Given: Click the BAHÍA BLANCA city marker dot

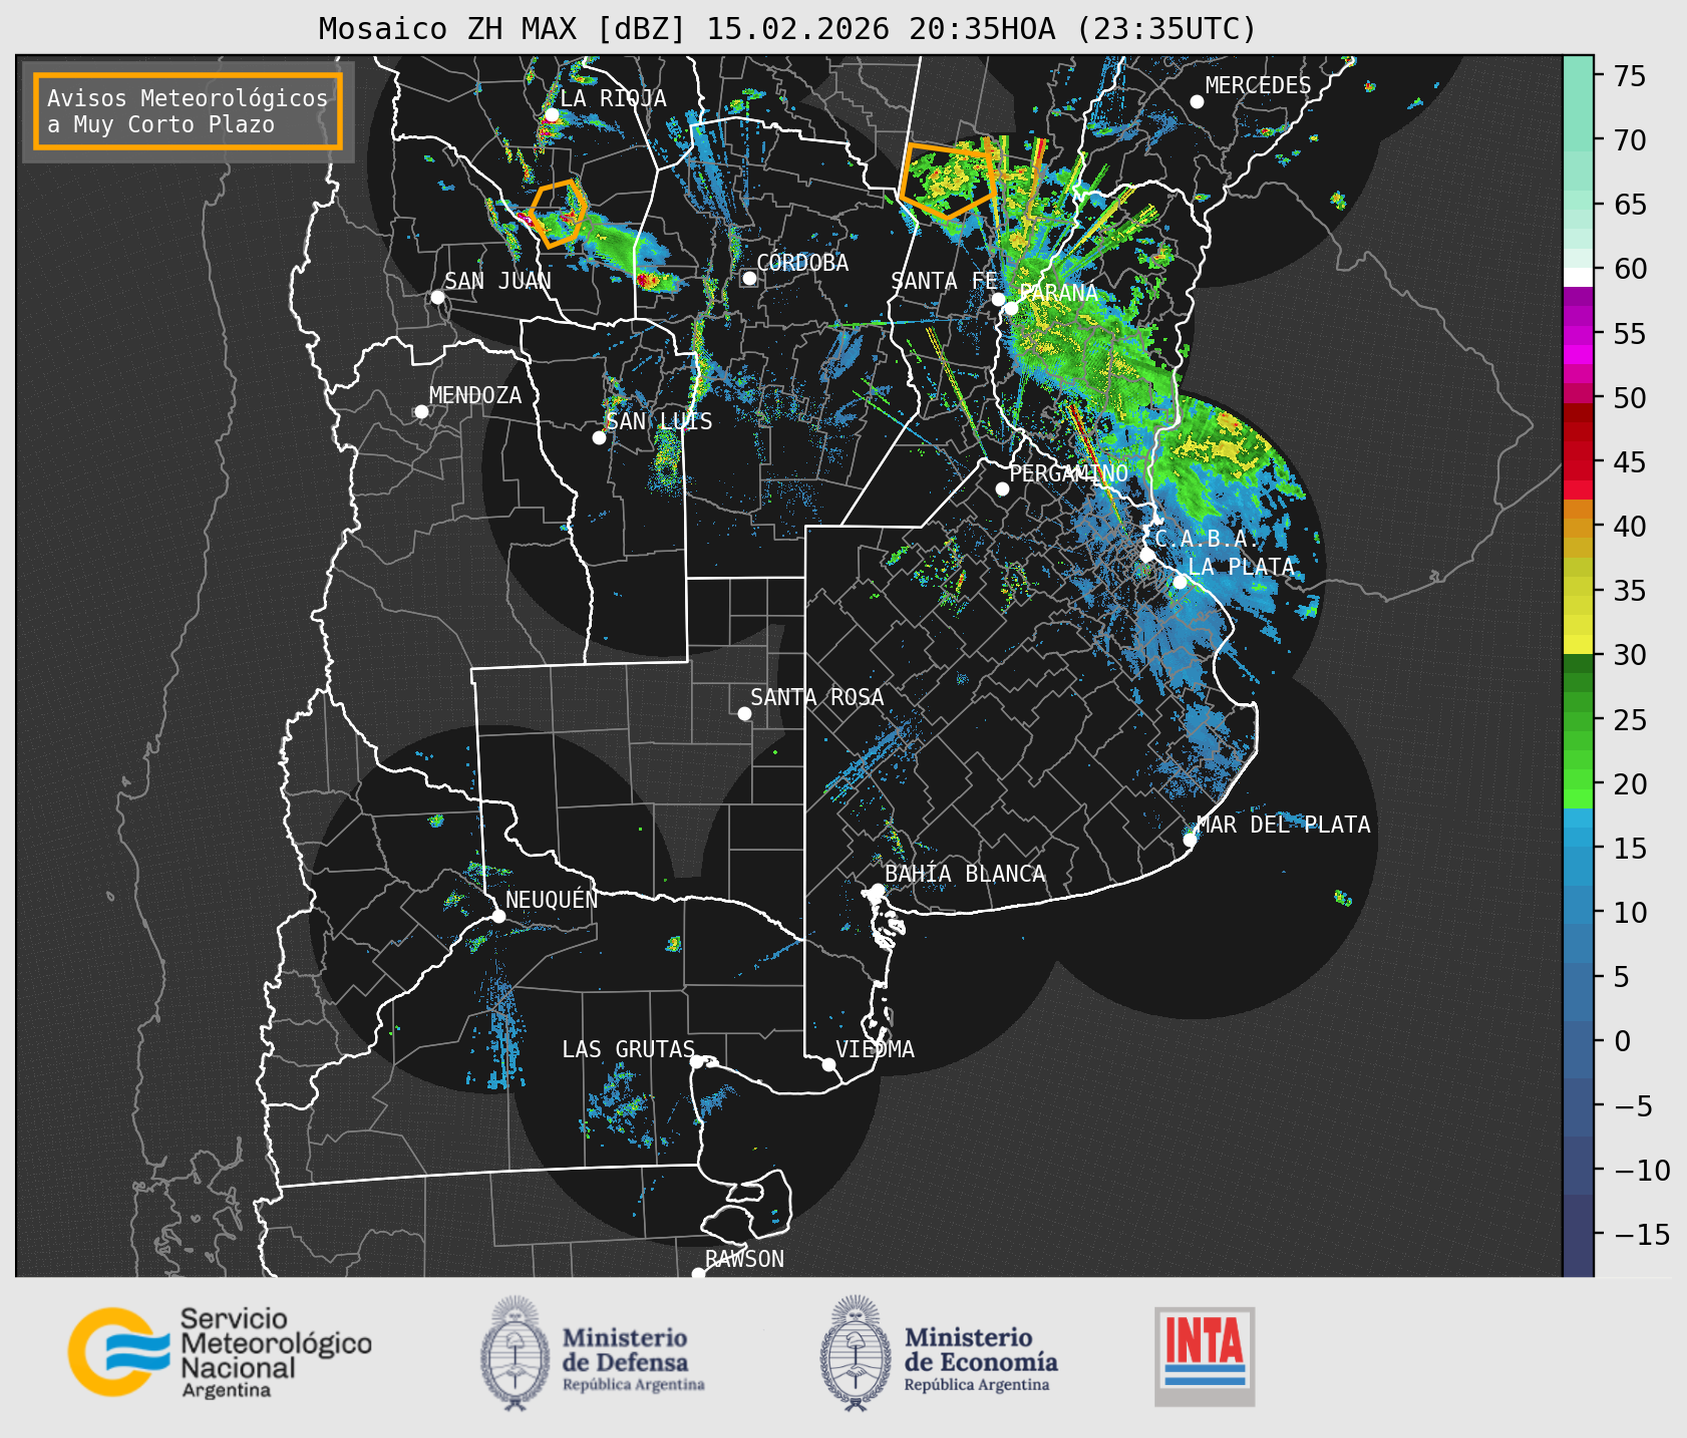Looking at the screenshot, I should (x=877, y=890).
